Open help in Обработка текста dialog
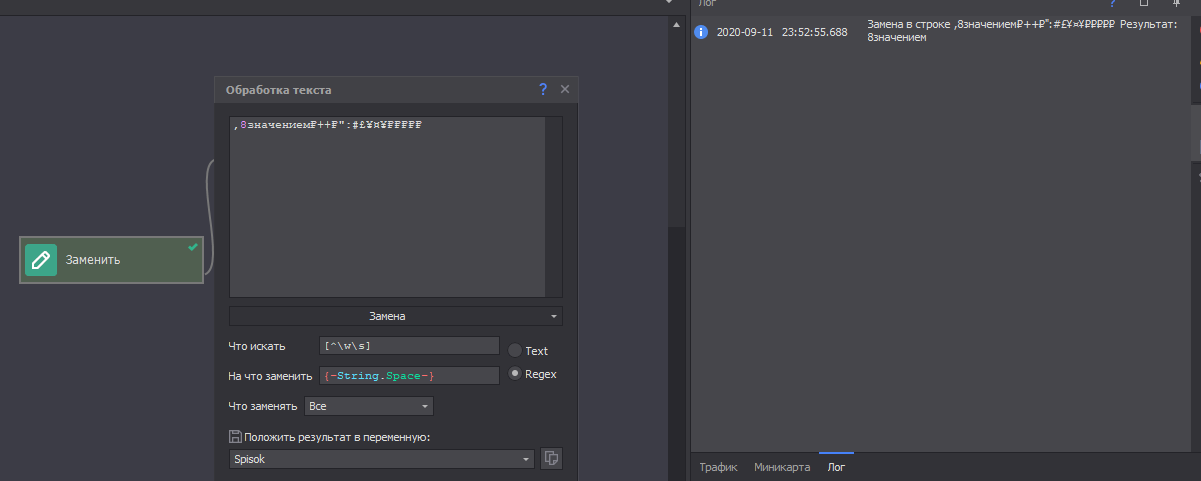The width and height of the screenshot is (1201, 481). click(x=543, y=89)
